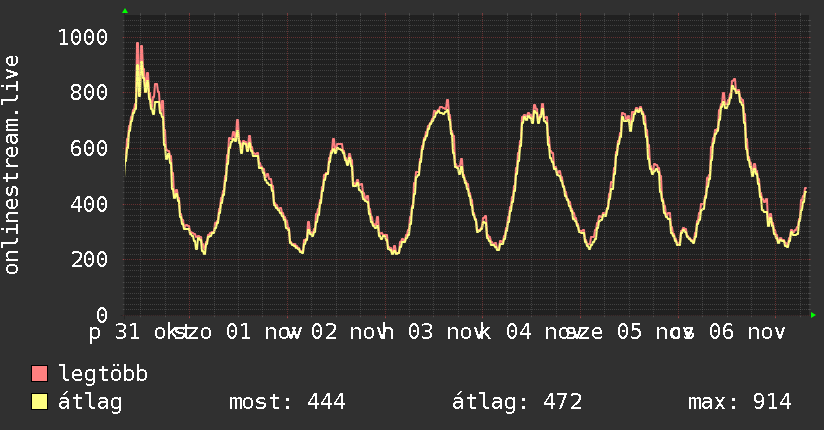
Task: Click the 400 y-axis tick label
Action: (x=88, y=204)
